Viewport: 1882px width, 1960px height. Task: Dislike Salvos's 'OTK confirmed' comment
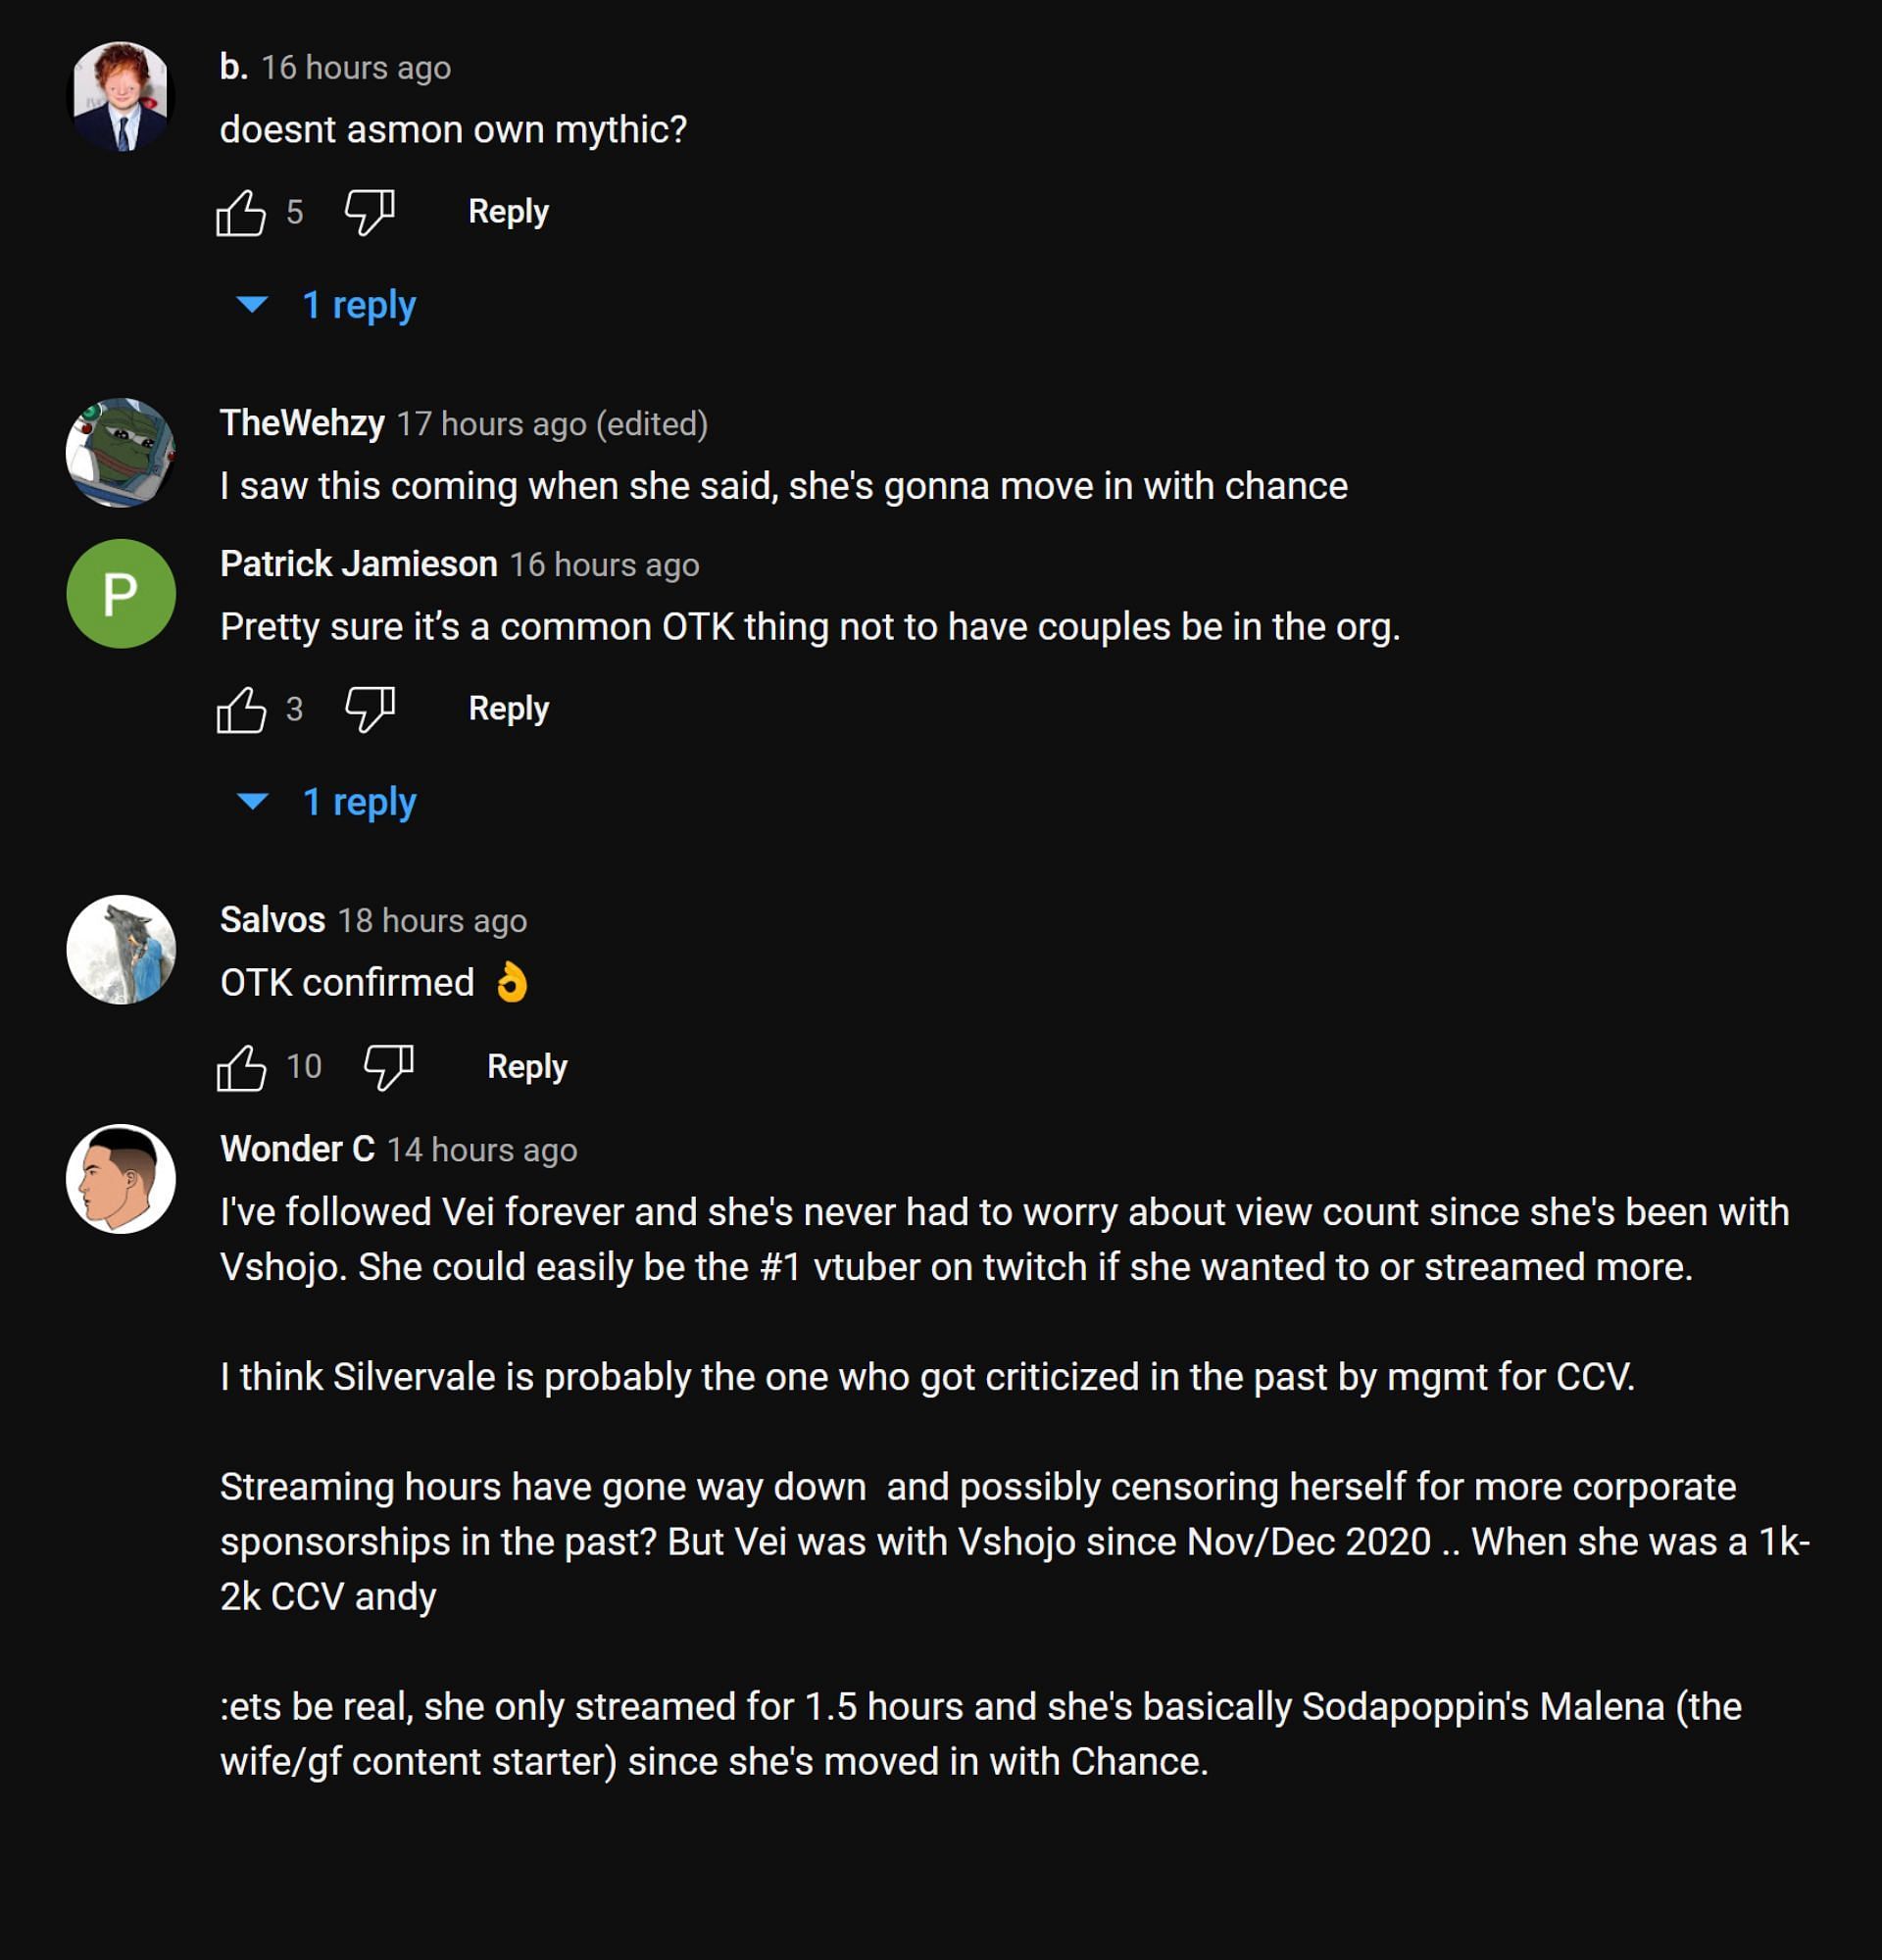click(388, 1067)
